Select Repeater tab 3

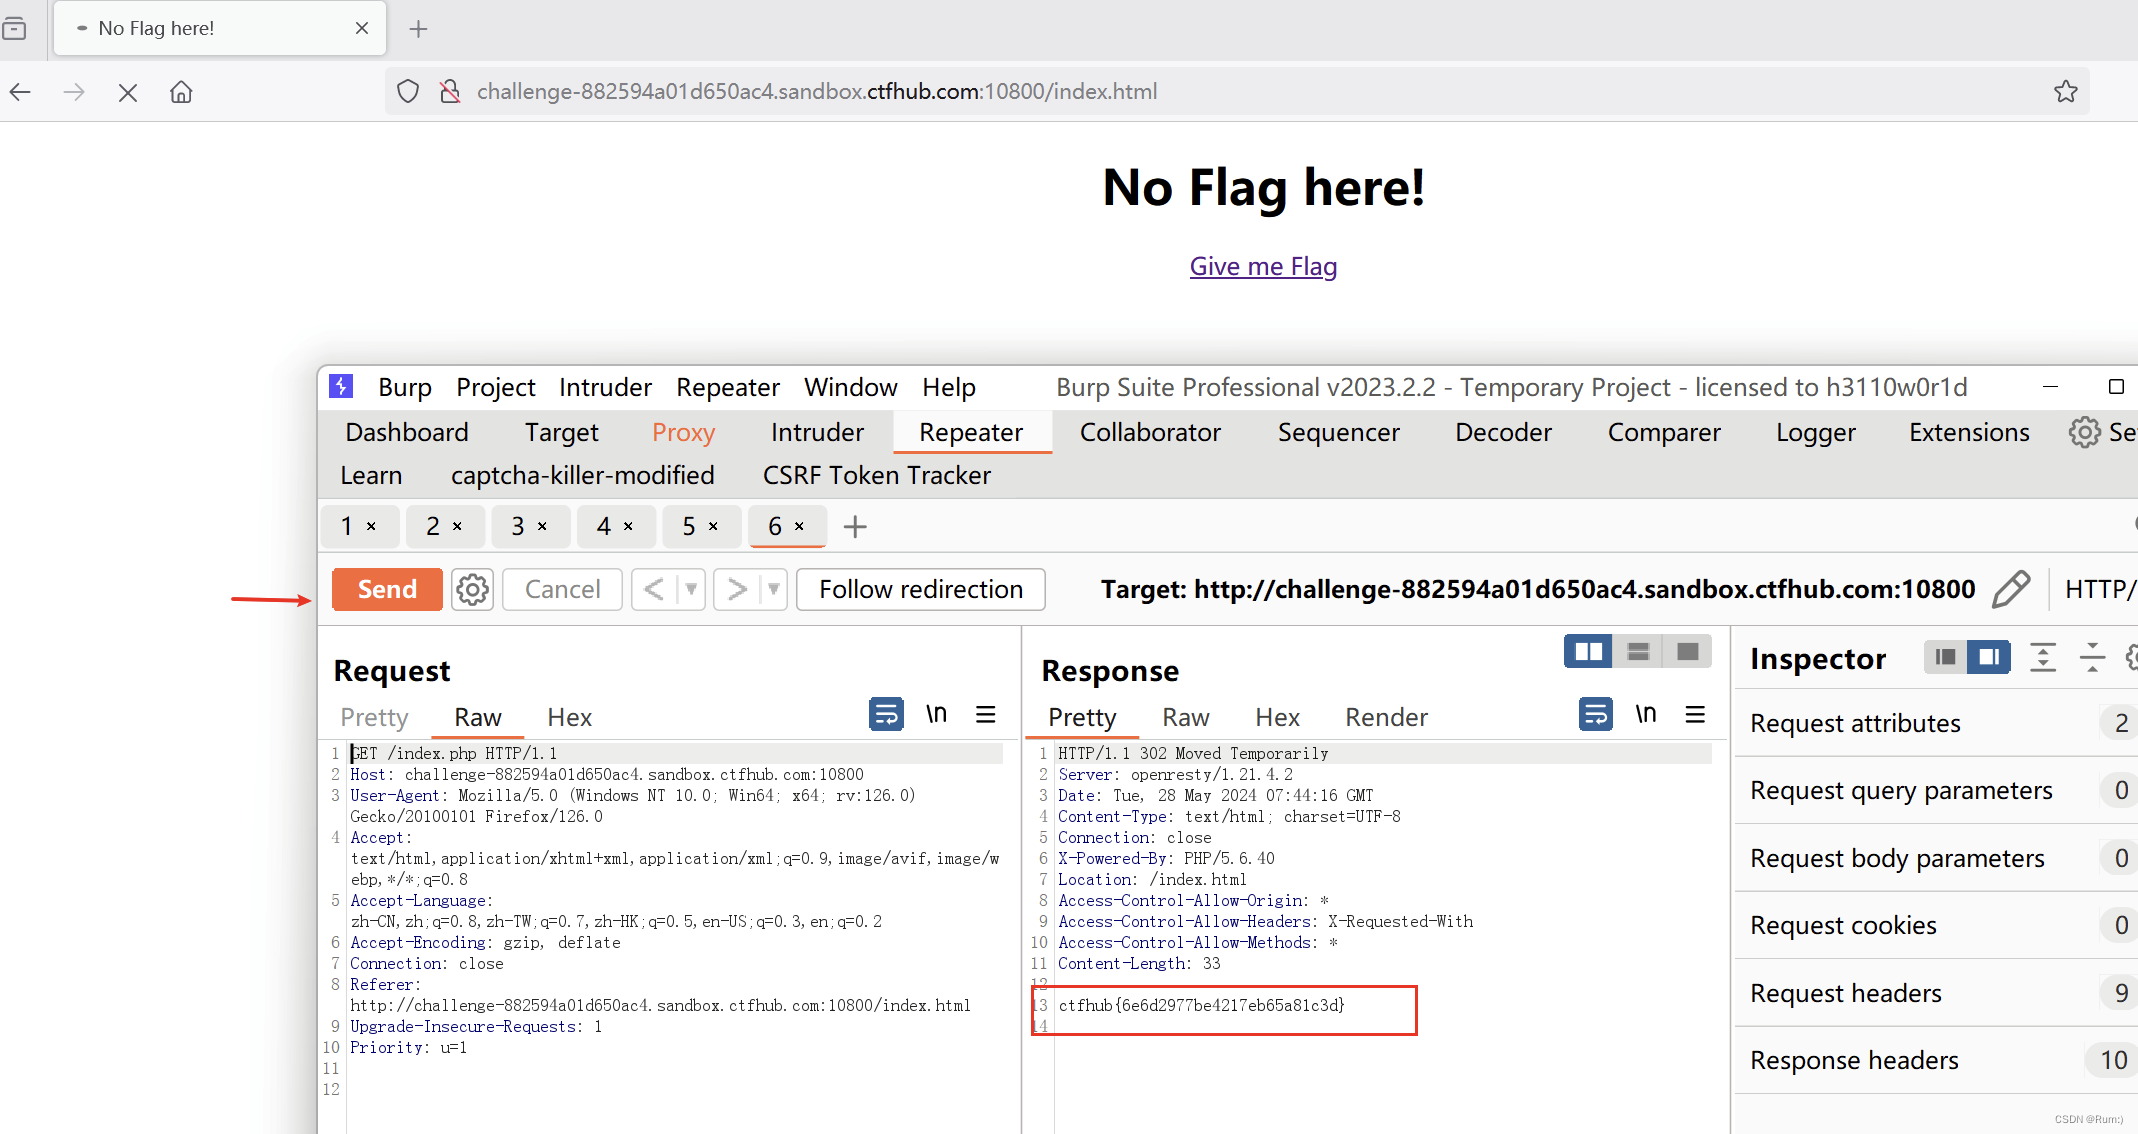pyautogui.click(x=518, y=526)
